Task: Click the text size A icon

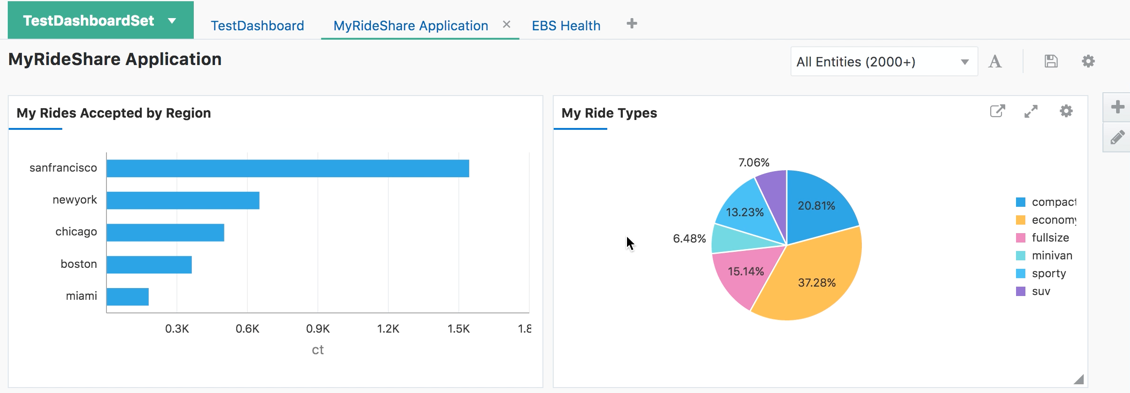Action: point(995,61)
